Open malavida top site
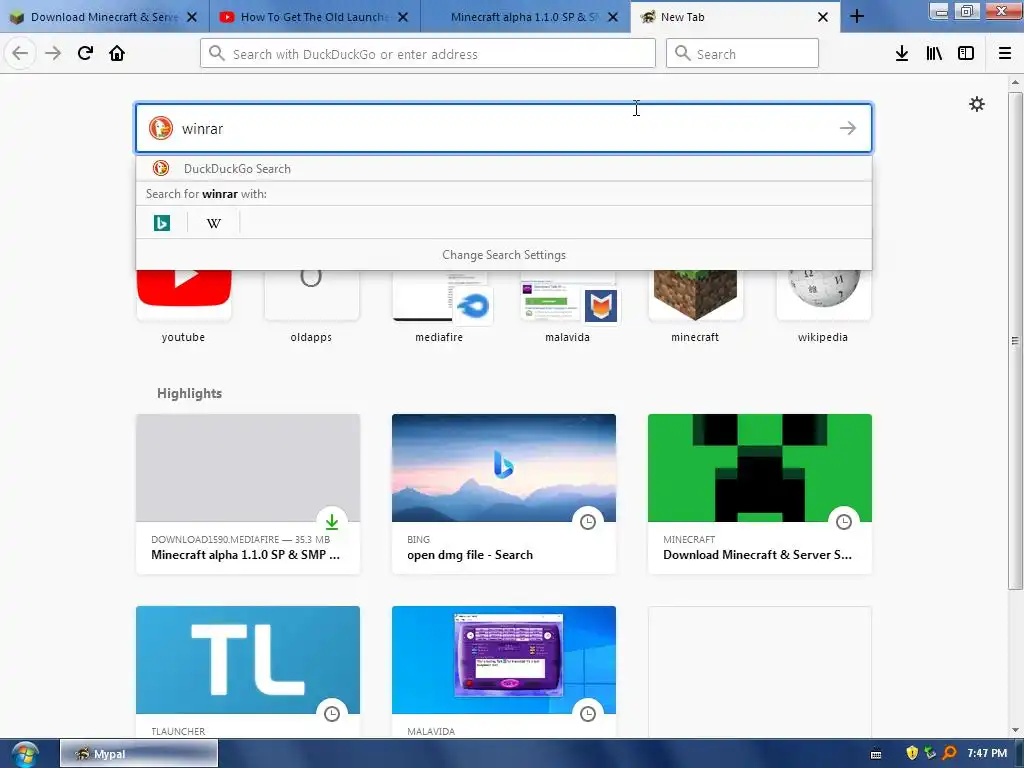This screenshot has width=1024, height=768. click(x=567, y=306)
